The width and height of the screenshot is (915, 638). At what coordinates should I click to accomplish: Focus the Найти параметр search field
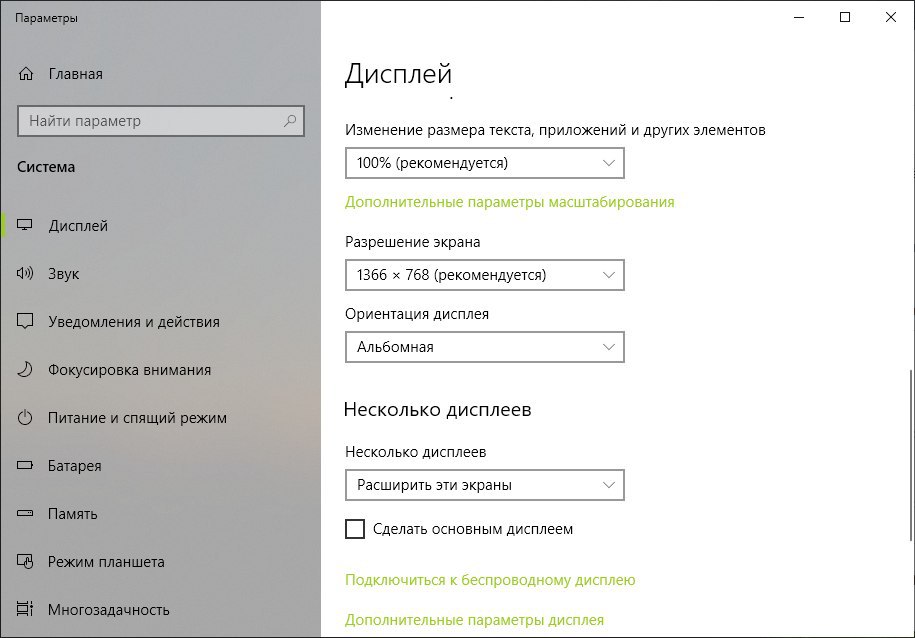pos(161,121)
